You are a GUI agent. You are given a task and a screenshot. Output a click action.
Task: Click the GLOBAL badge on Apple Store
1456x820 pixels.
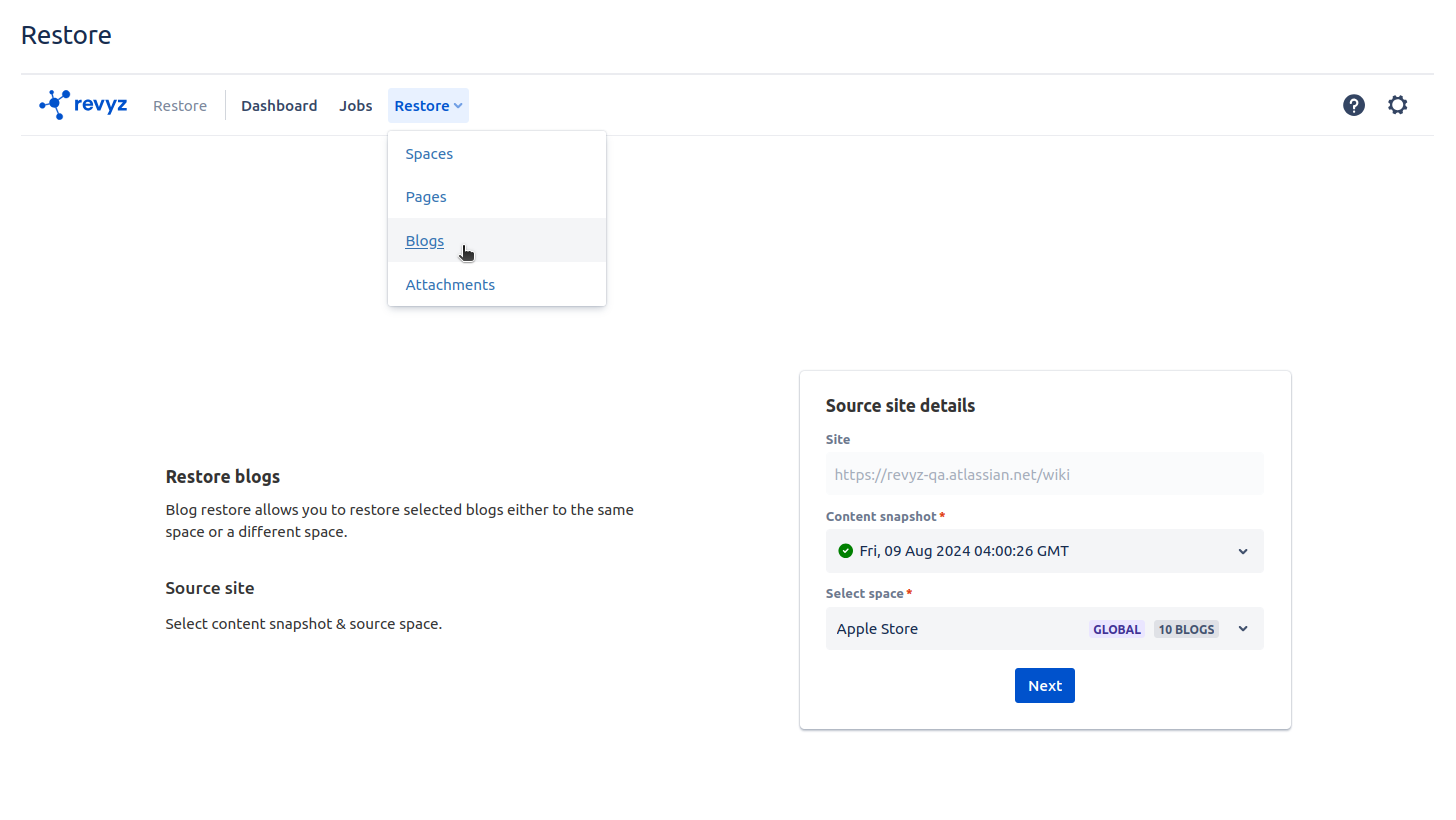point(1116,629)
